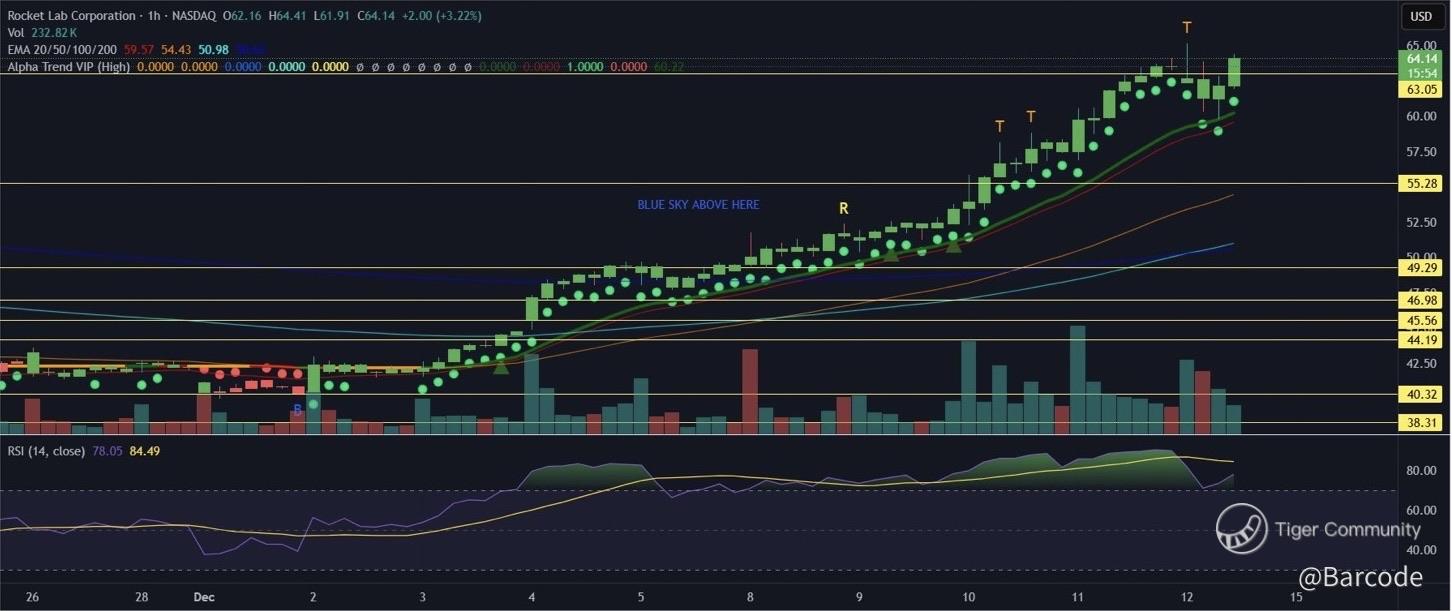Click the 57.50 price axis tick
This screenshot has width=1452, height=611.
[x=1422, y=152]
